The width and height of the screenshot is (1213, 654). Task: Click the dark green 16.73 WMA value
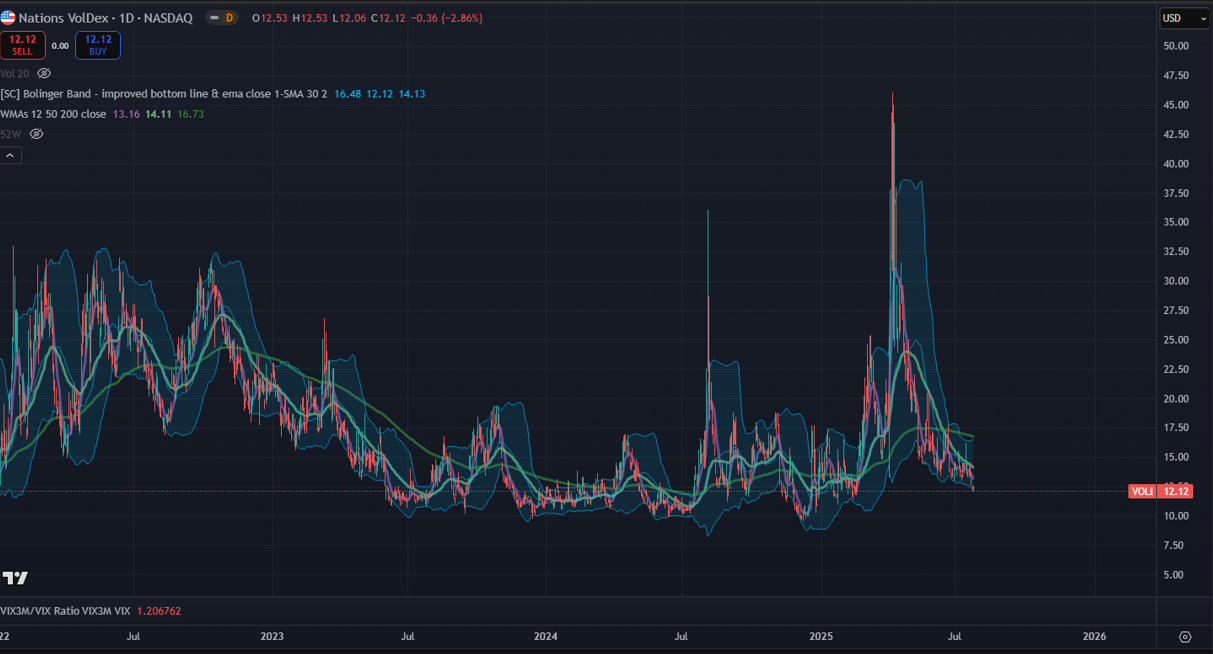pyautogui.click(x=190, y=114)
